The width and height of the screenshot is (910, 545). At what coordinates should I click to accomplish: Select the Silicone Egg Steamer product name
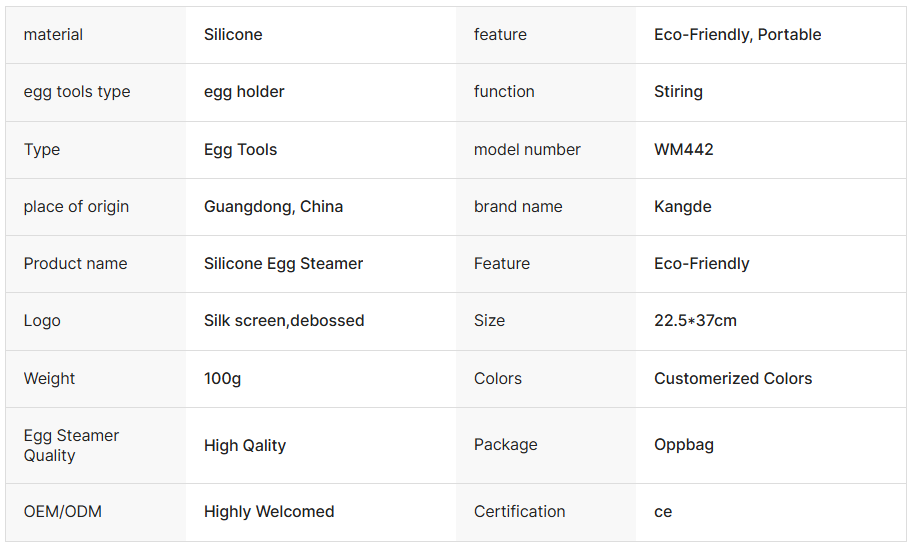pos(283,264)
